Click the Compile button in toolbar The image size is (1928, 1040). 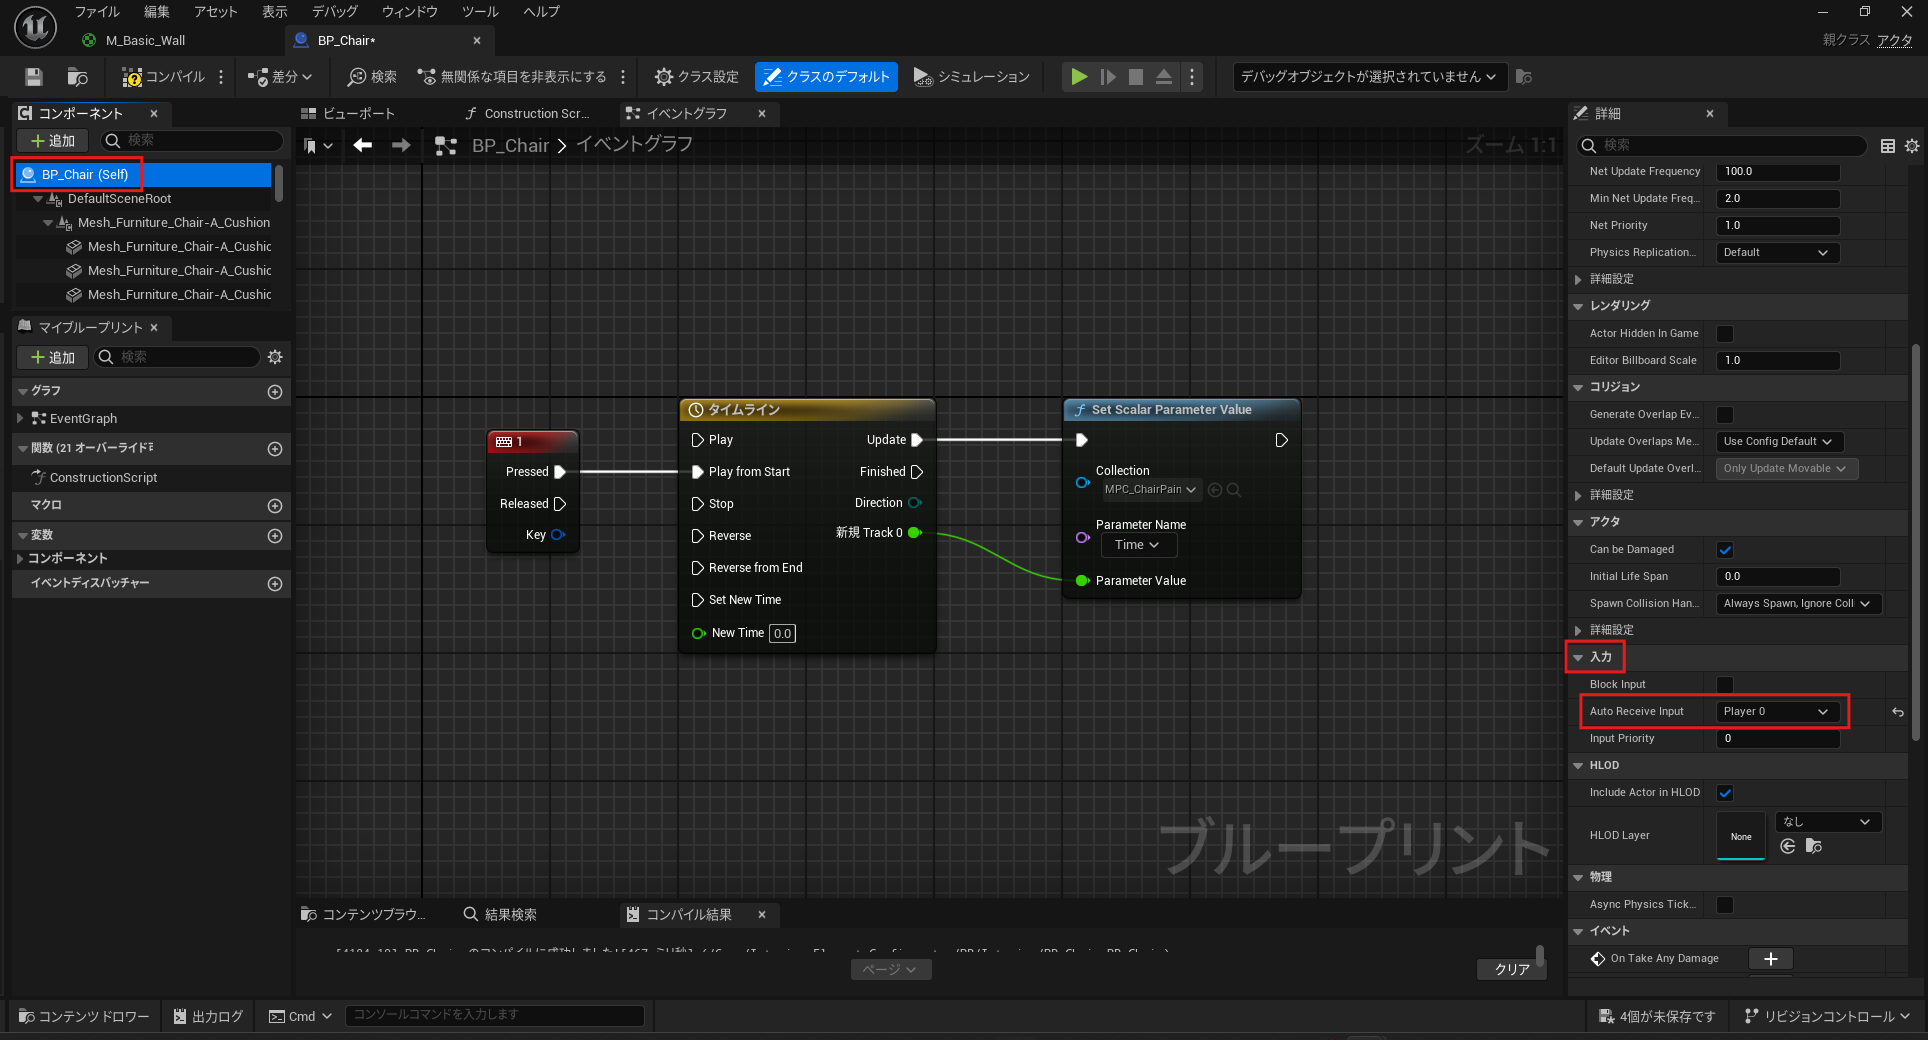[163, 77]
